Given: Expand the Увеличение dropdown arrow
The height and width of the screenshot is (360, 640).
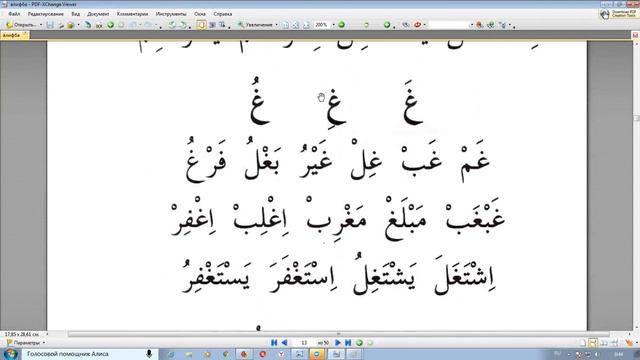Looking at the screenshot, I should (276, 25).
